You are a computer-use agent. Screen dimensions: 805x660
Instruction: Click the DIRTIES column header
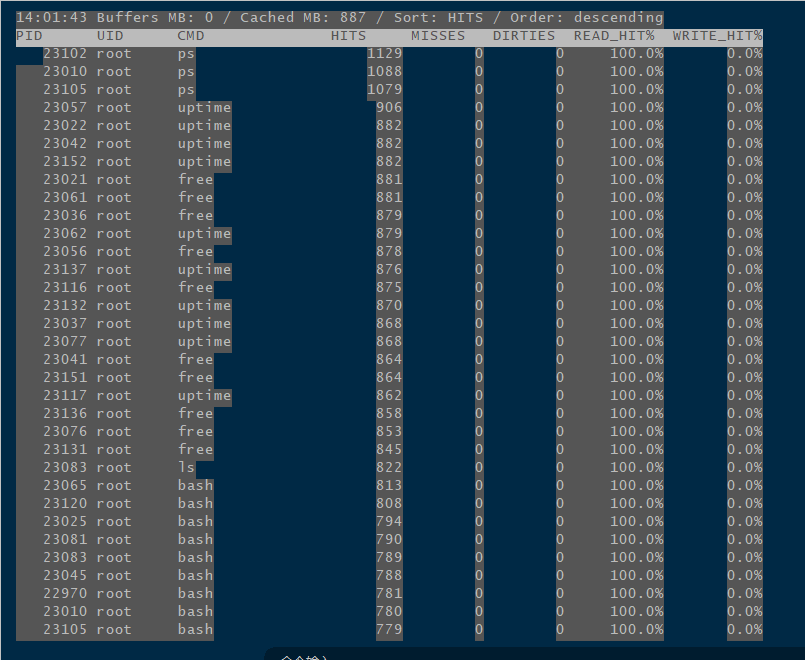(x=524, y=36)
